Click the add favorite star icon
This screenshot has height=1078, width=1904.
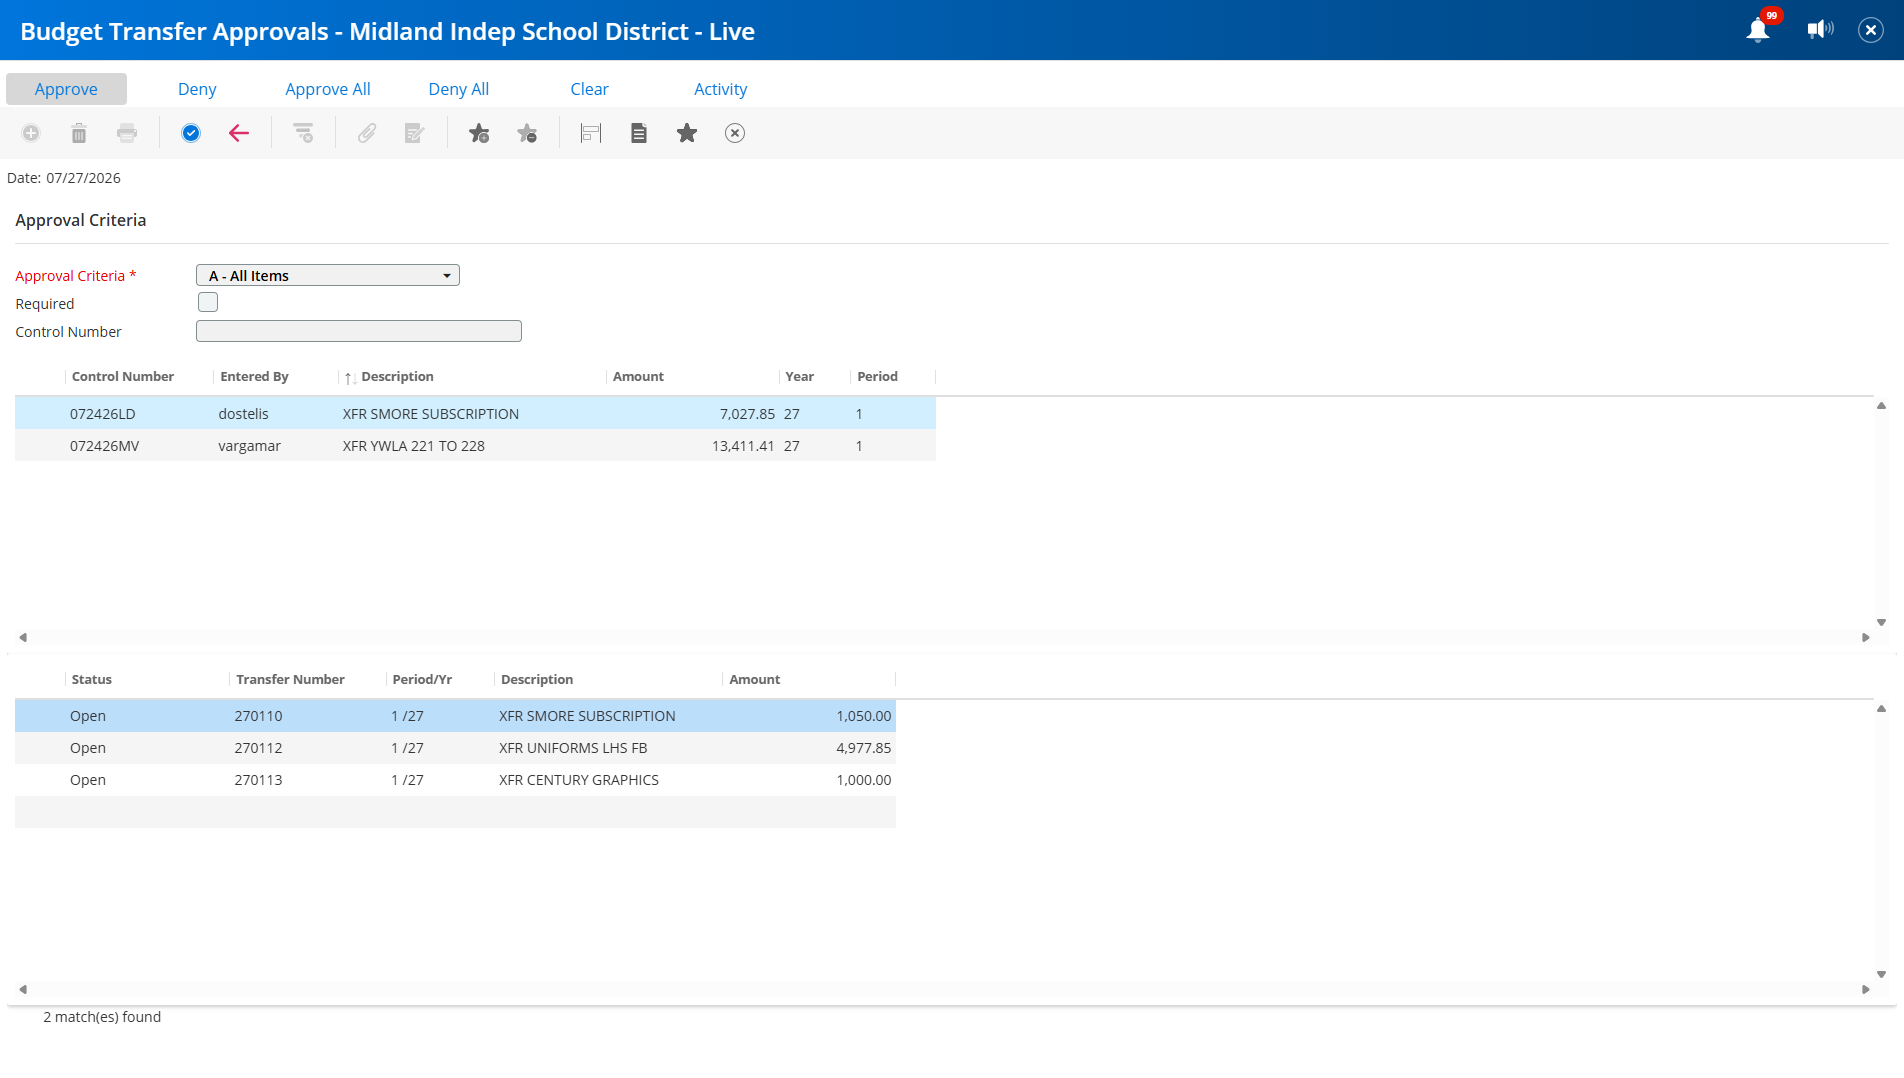pos(479,133)
